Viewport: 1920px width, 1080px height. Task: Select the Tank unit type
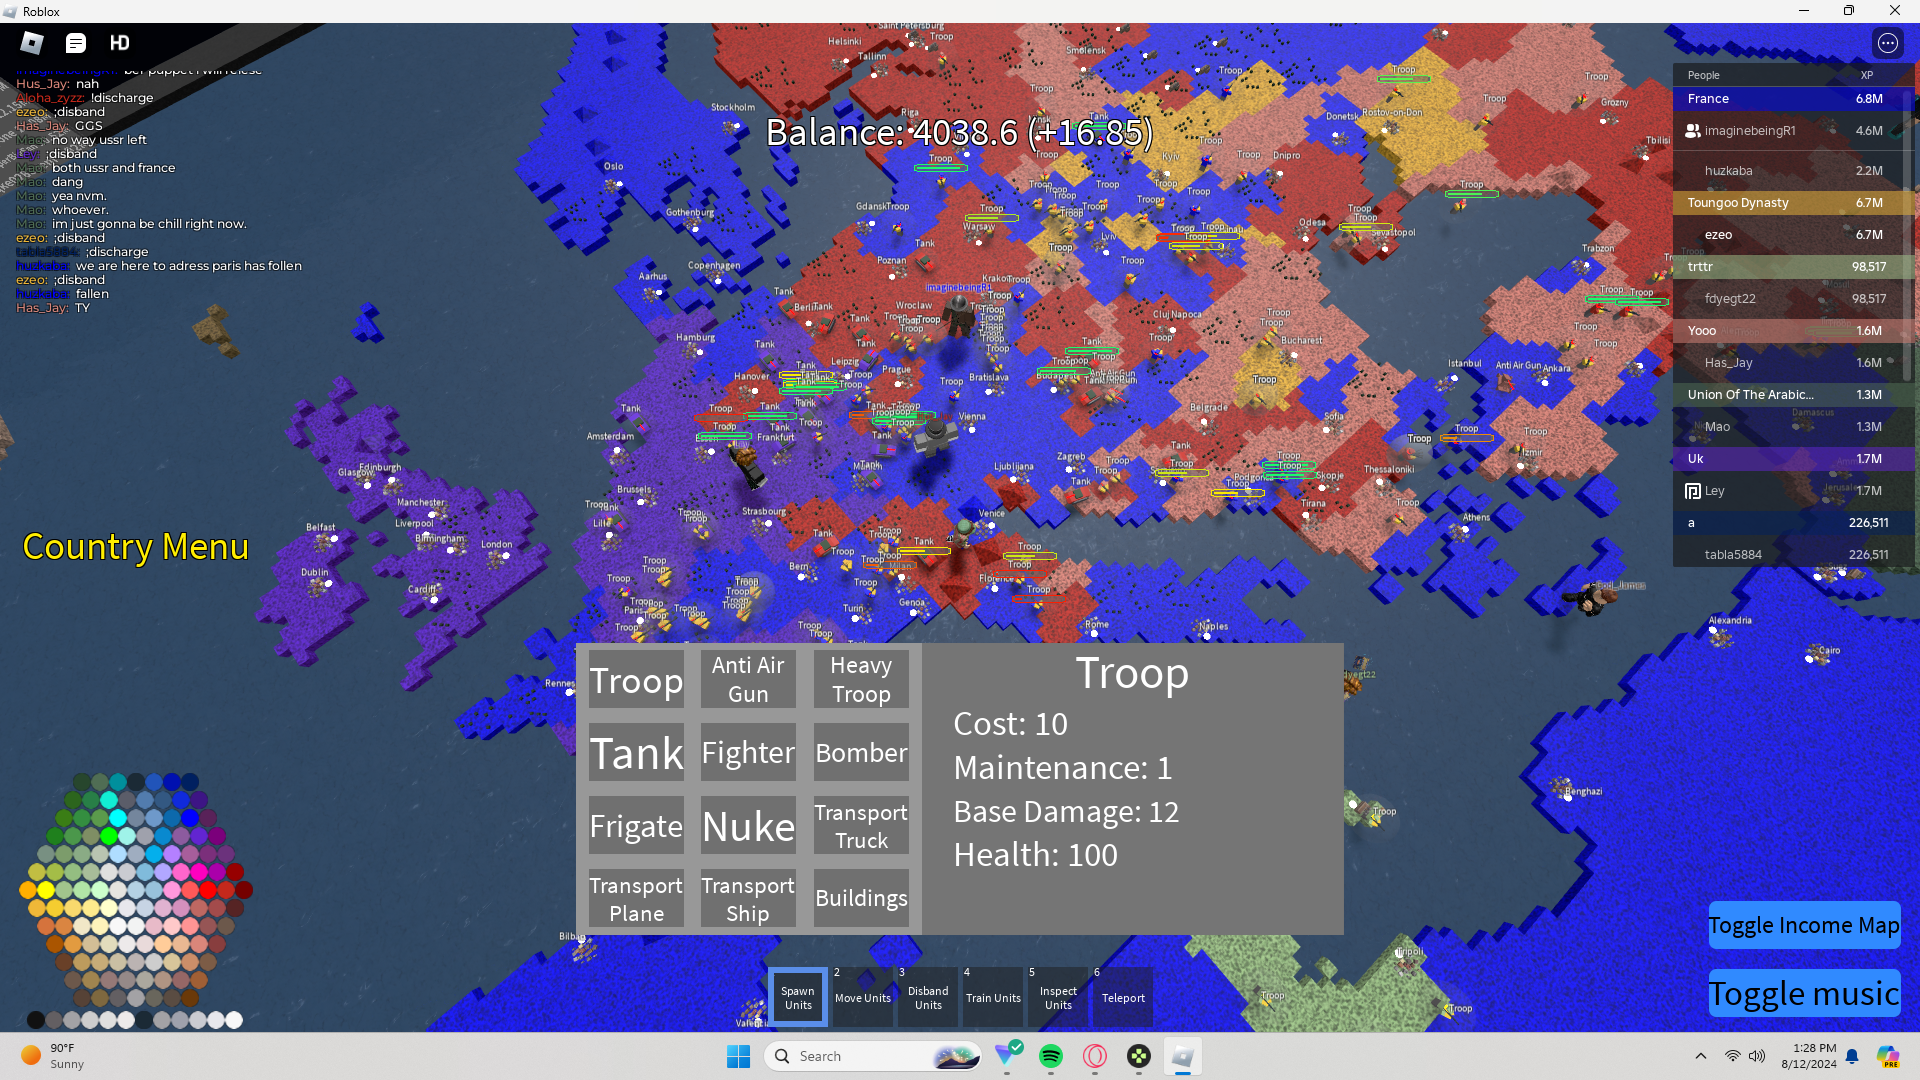636,753
